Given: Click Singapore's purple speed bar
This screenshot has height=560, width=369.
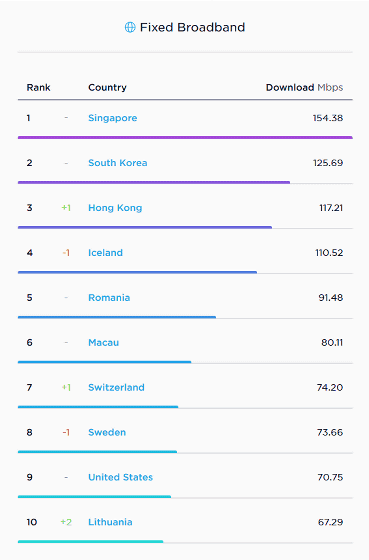Looking at the screenshot, I should tap(185, 137).
